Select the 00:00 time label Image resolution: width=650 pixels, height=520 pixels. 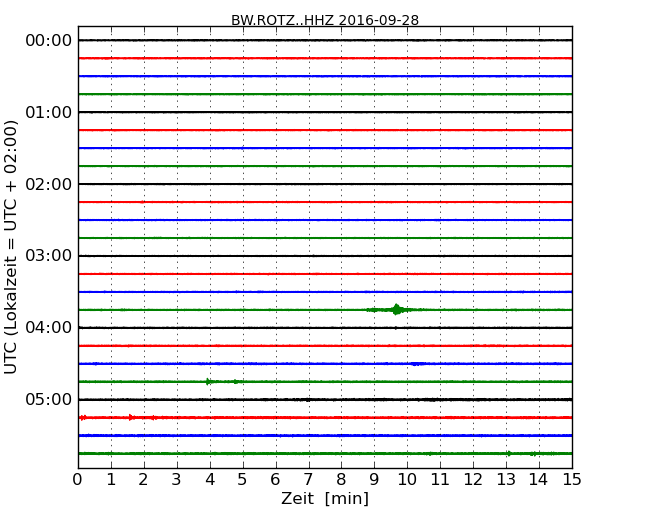(x=49, y=41)
